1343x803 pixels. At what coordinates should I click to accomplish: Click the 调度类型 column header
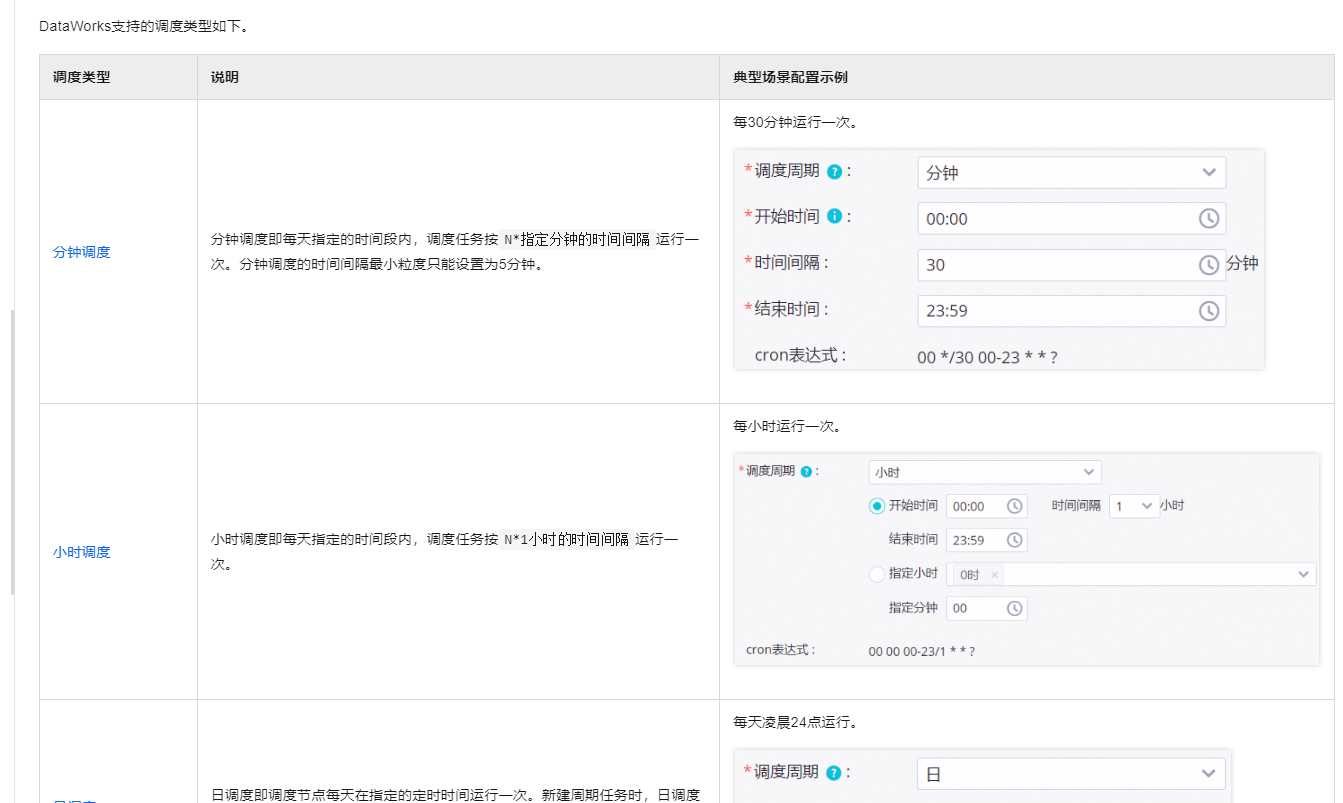click(x=81, y=77)
